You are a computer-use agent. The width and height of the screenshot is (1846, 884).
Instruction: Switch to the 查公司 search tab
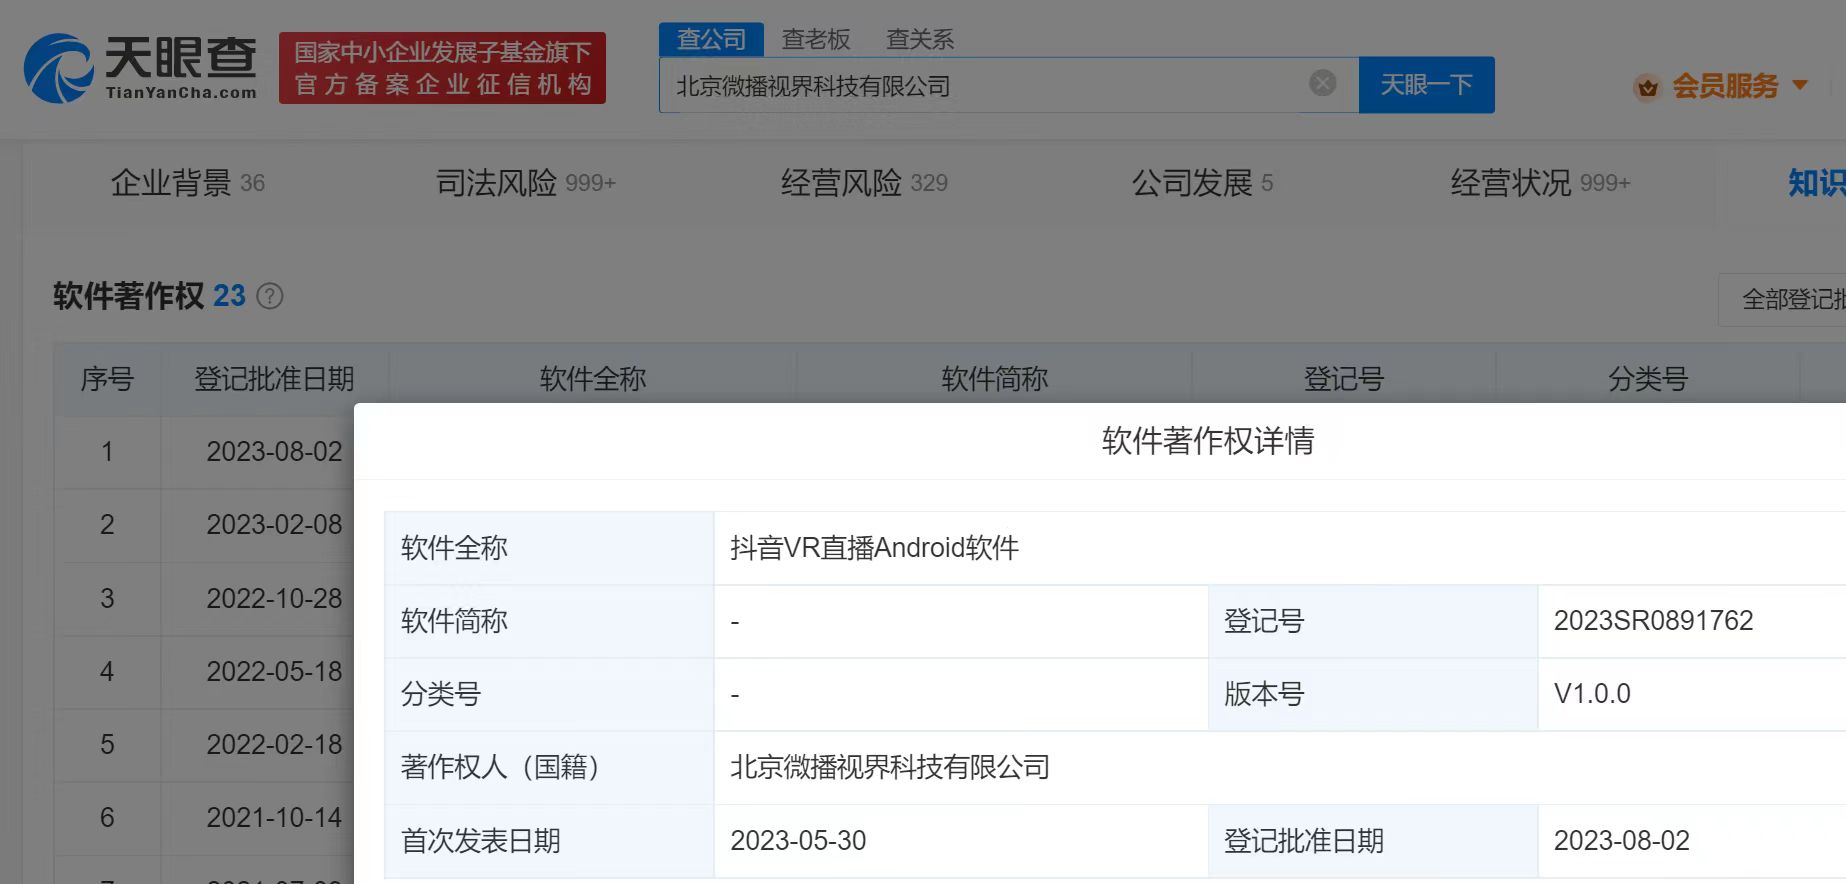pos(711,39)
